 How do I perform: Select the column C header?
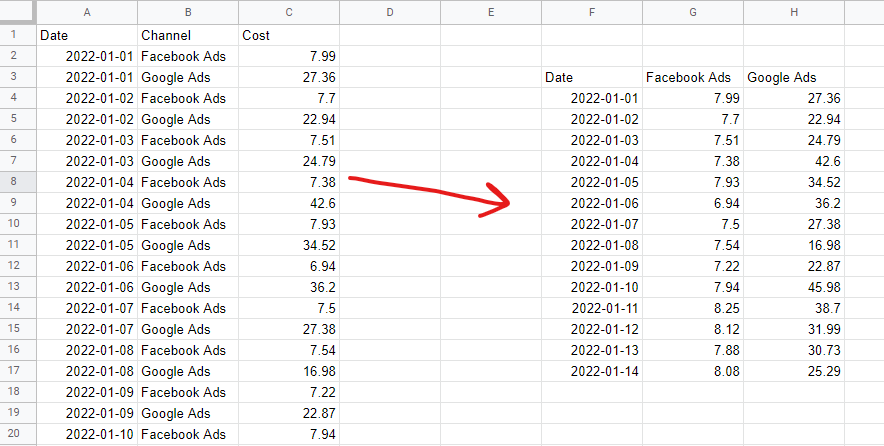click(x=289, y=12)
